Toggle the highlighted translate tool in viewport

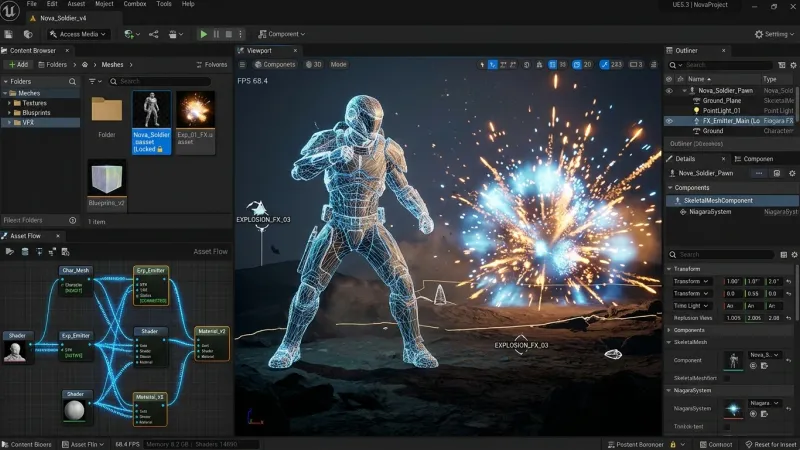point(492,65)
